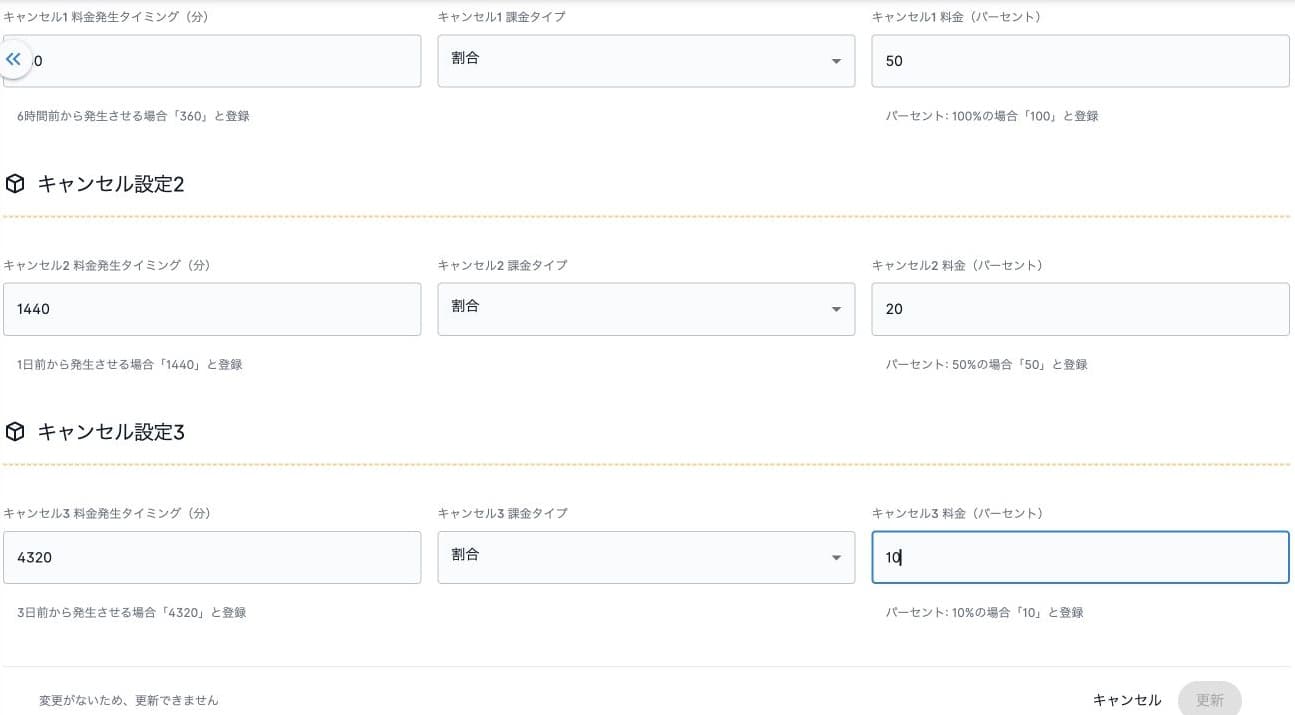Click label キャンセル3 料金（パーセント）

[958, 513]
